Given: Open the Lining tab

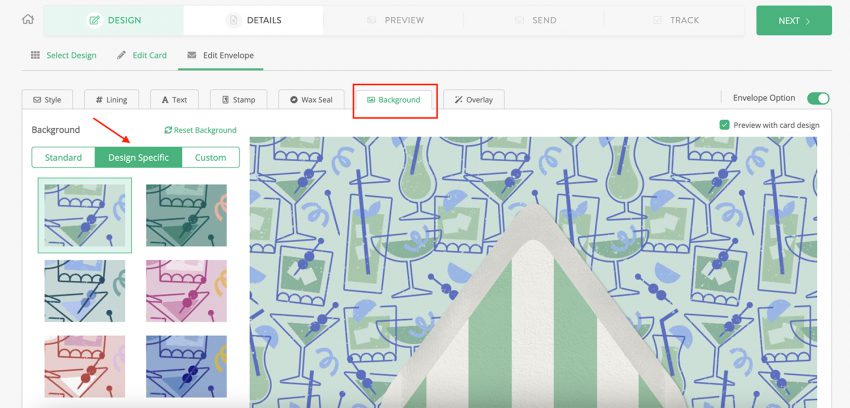Looking at the screenshot, I should pyautogui.click(x=112, y=100).
